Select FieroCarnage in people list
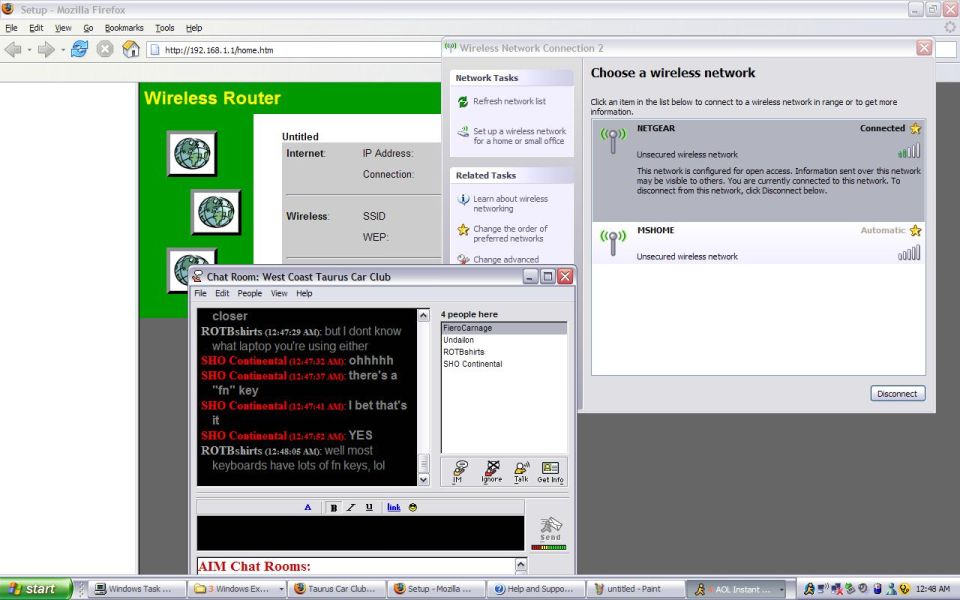This screenshot has width=960, height=600. tap(504, 328)
